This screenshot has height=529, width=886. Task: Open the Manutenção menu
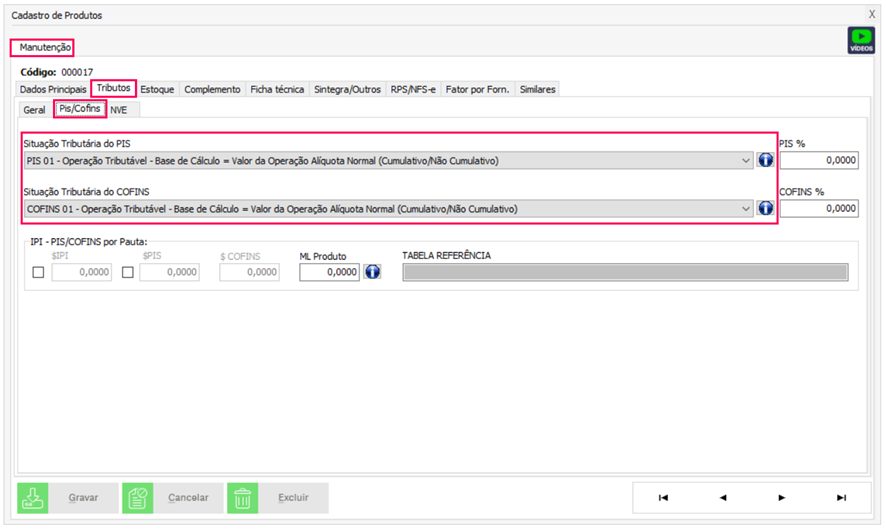(x=42, y=47)
